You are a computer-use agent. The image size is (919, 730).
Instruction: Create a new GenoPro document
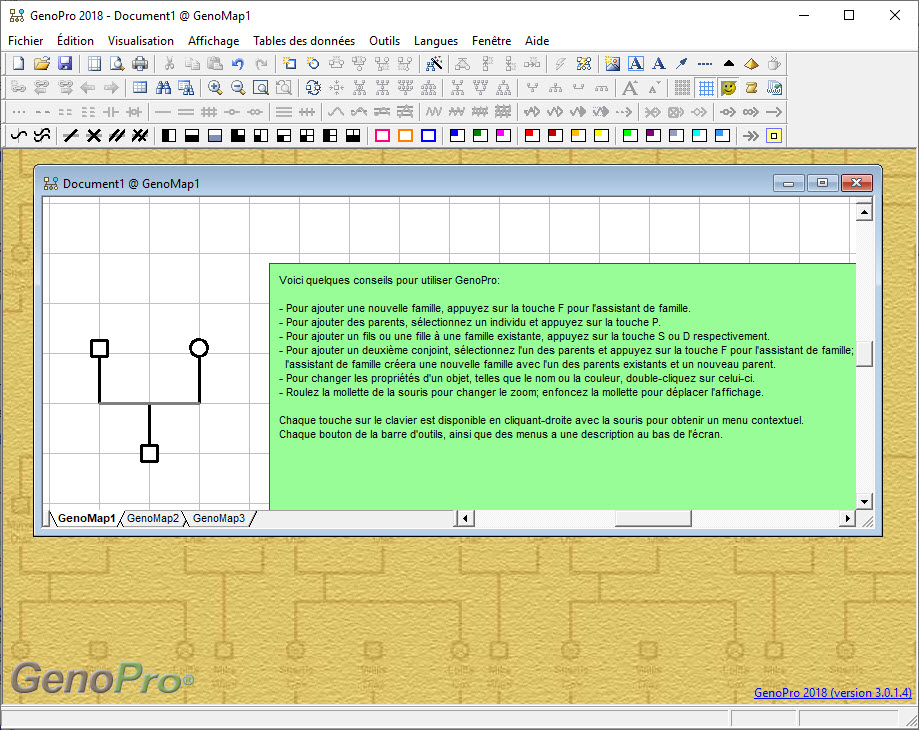(x=17, y=63)
